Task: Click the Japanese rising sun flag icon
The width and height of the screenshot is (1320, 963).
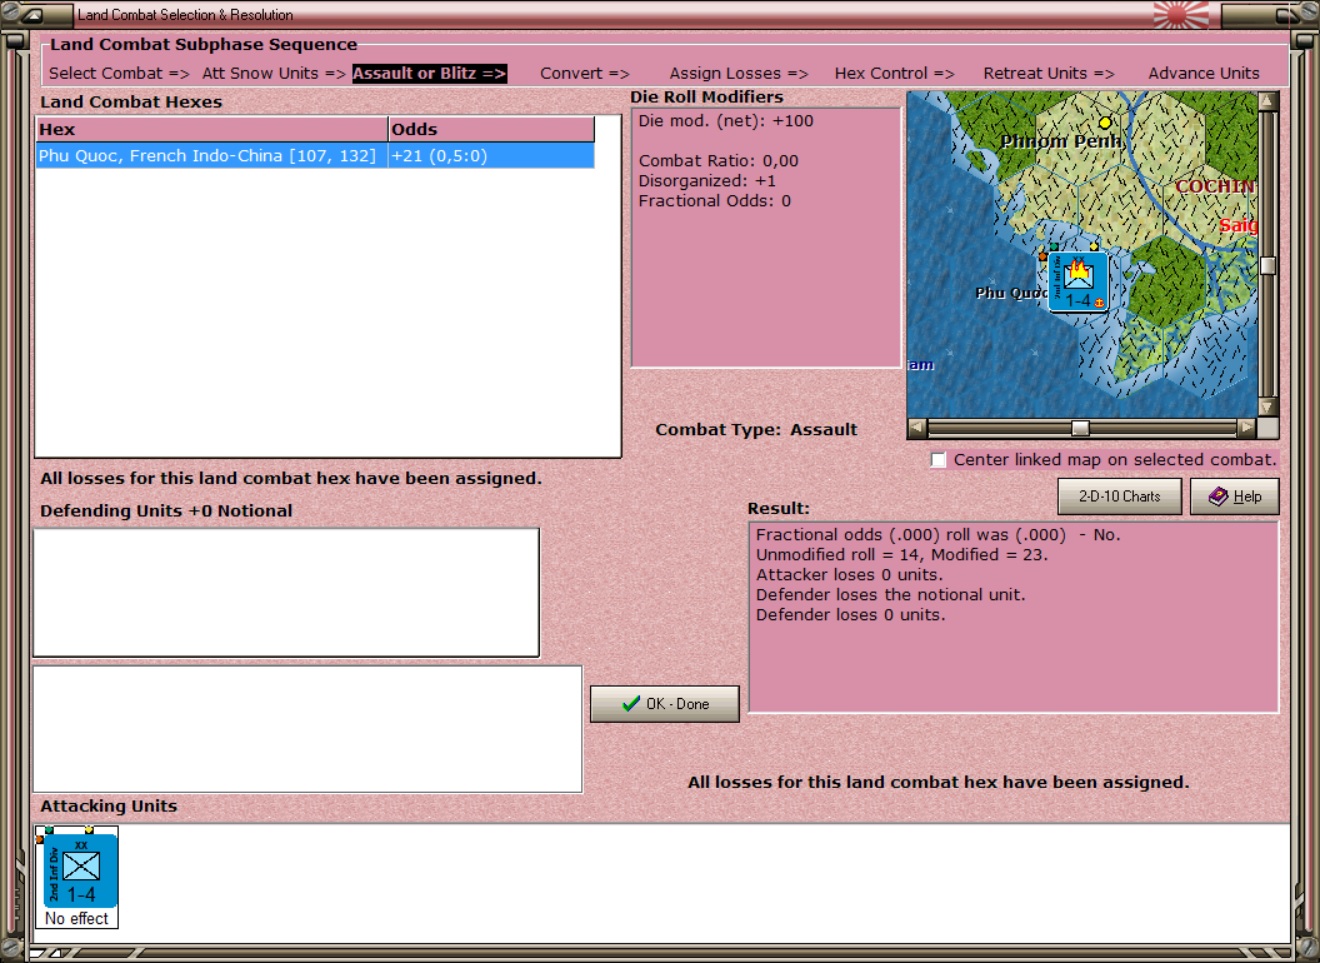Action: tap(1180, 14)
